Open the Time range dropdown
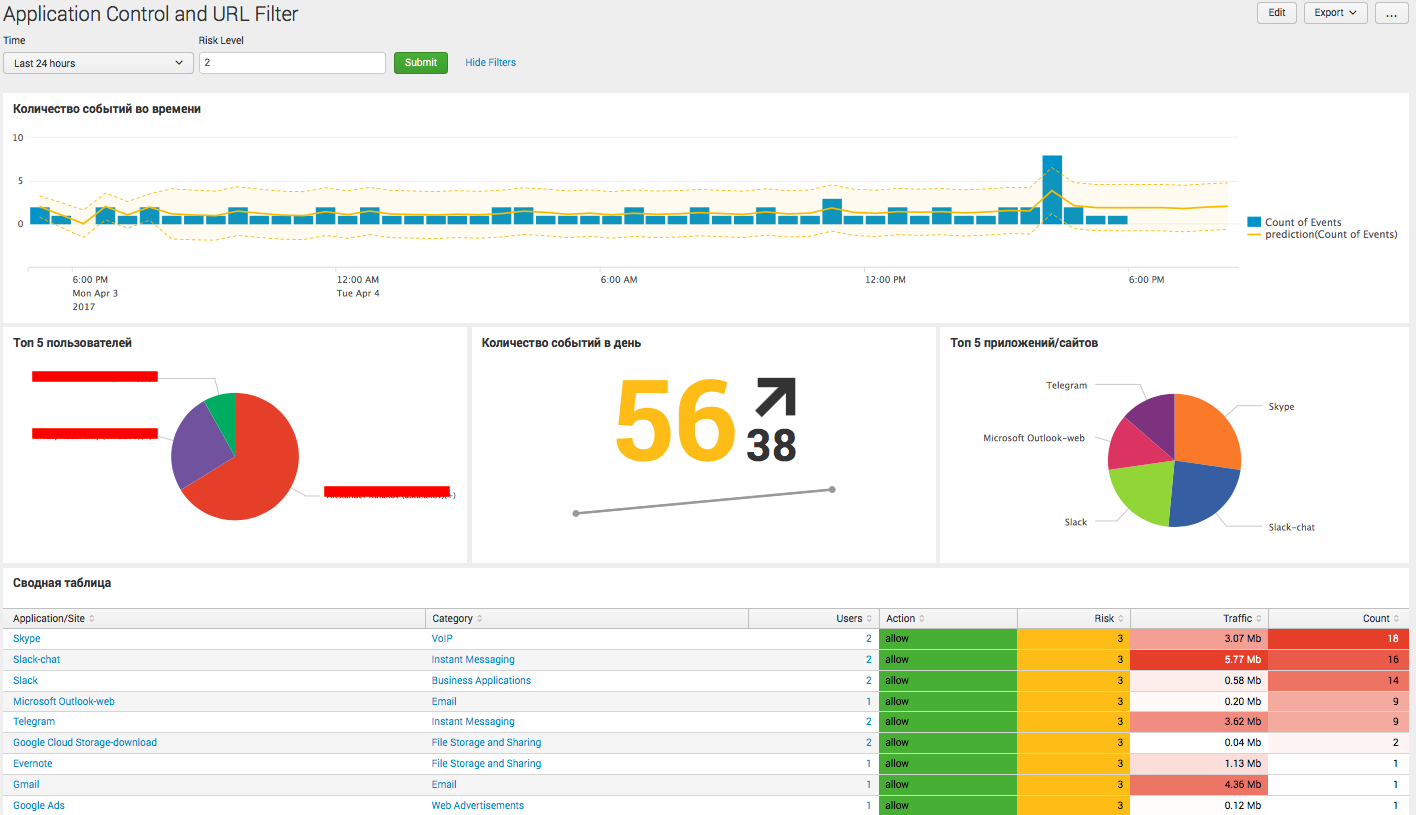The width and height of the screenshot is (1416, 815). [x=99, y=63]
